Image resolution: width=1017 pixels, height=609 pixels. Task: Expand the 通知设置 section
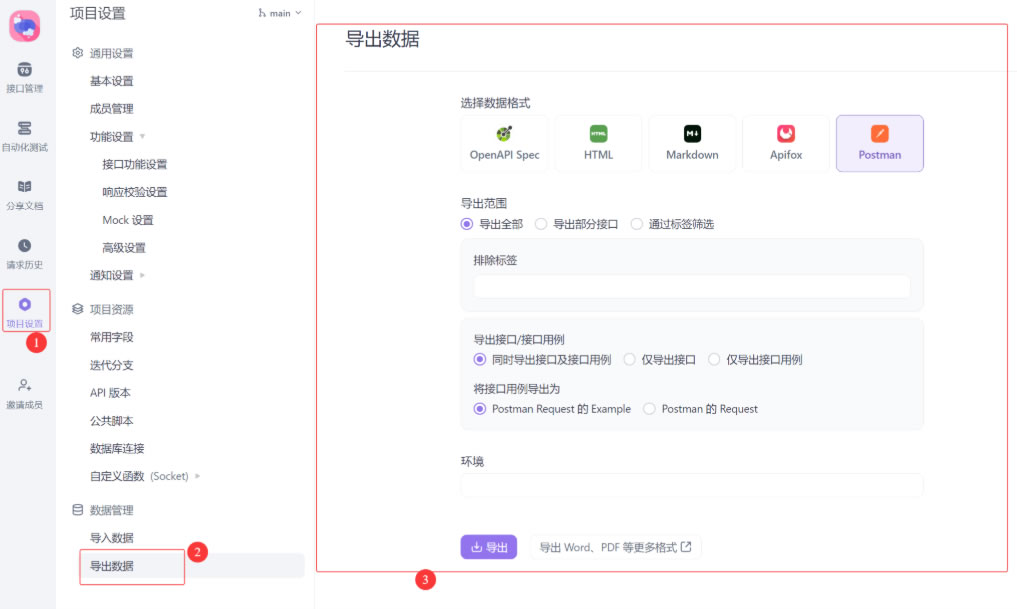[x=141, y=276]
